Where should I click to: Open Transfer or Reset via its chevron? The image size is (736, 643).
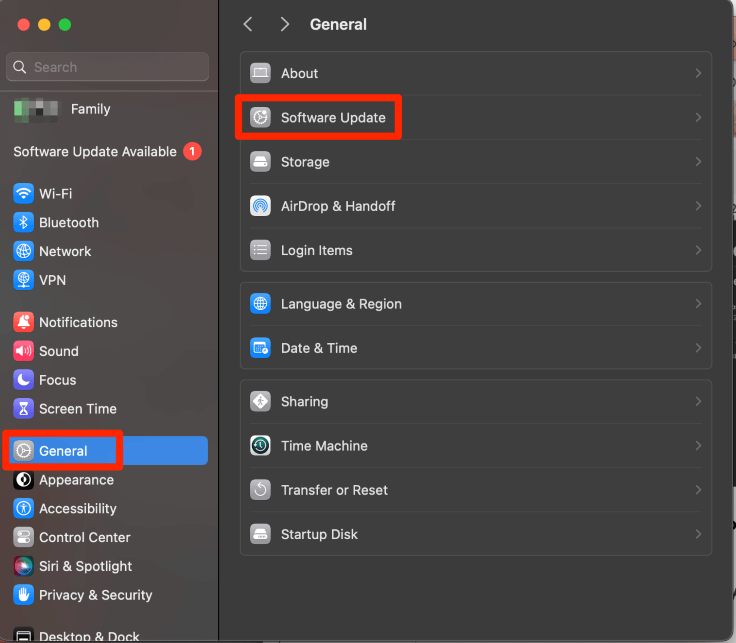tap(698, 490)
